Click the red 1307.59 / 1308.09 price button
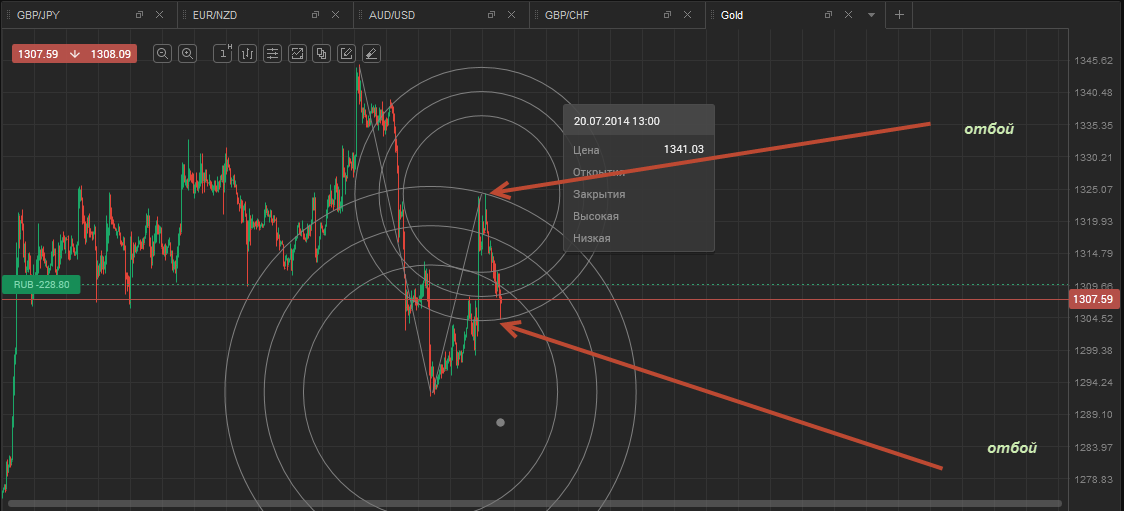 coord(74,54)
